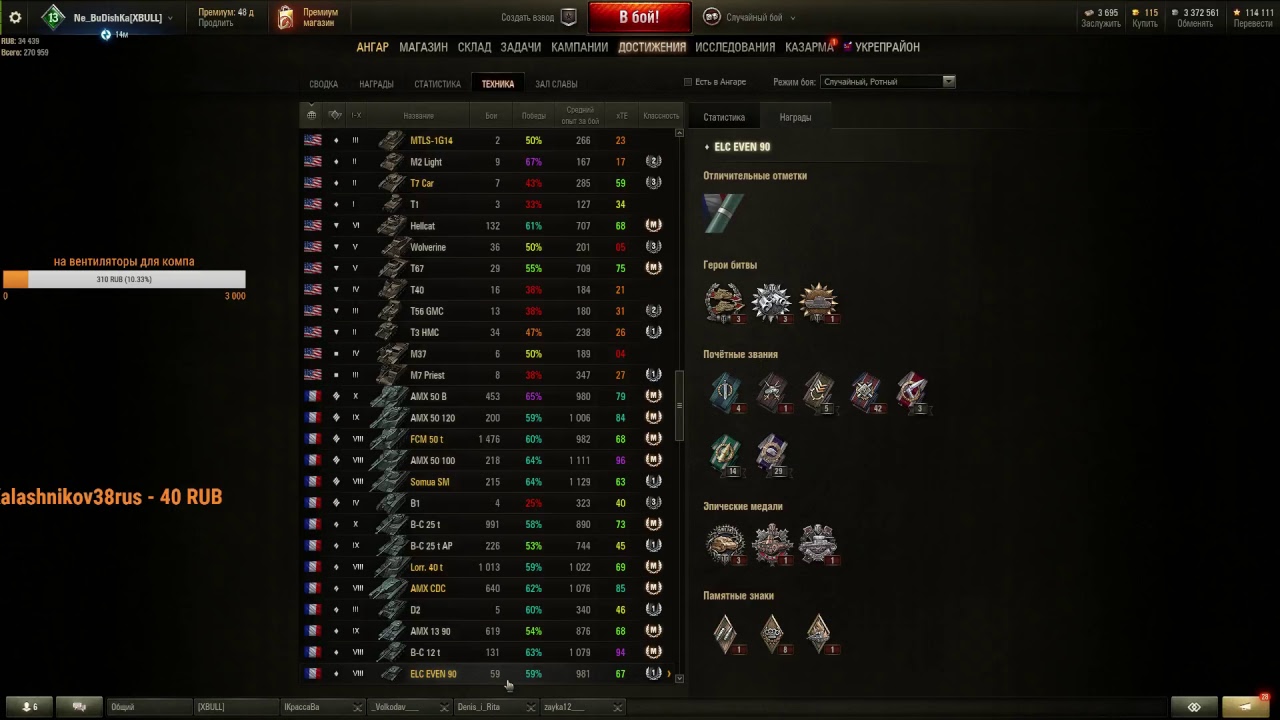Click the red 'В бой!' button
The height and width of the screenshot is (720, 1280).
639,17
